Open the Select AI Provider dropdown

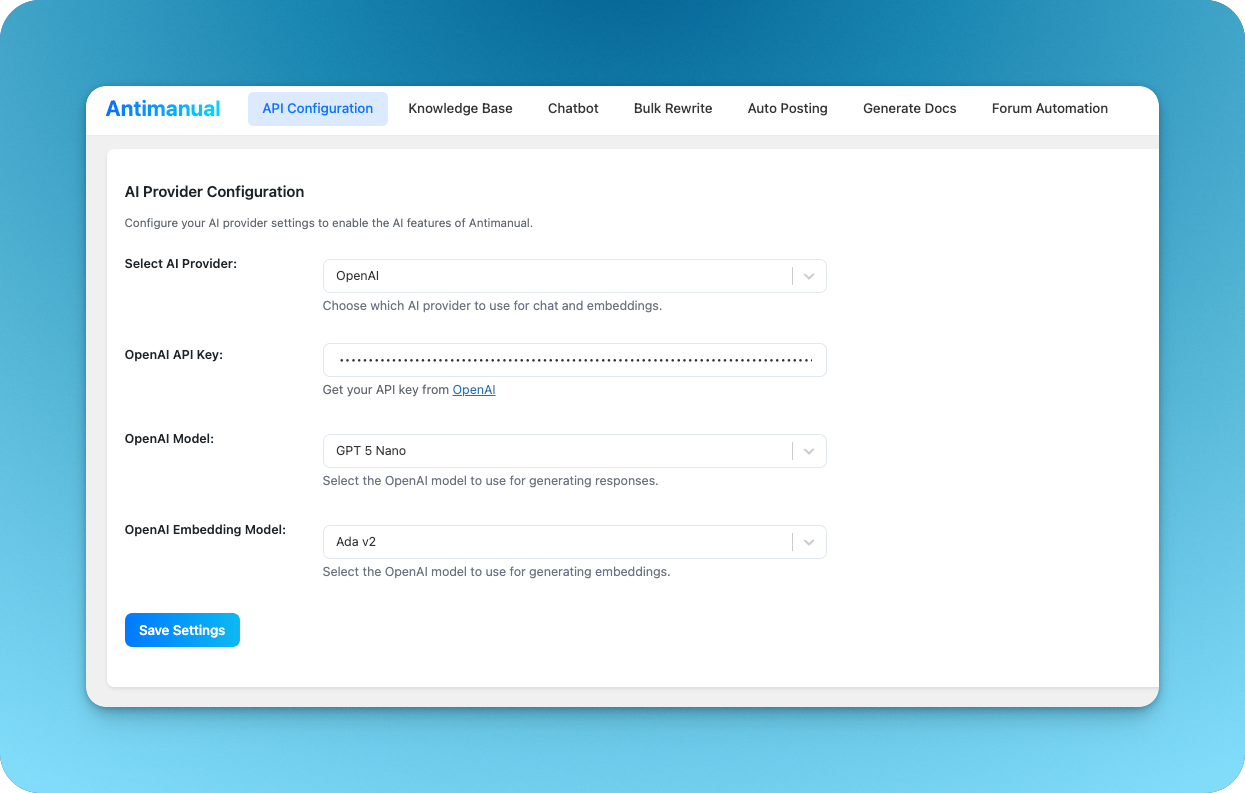point(574,276)
